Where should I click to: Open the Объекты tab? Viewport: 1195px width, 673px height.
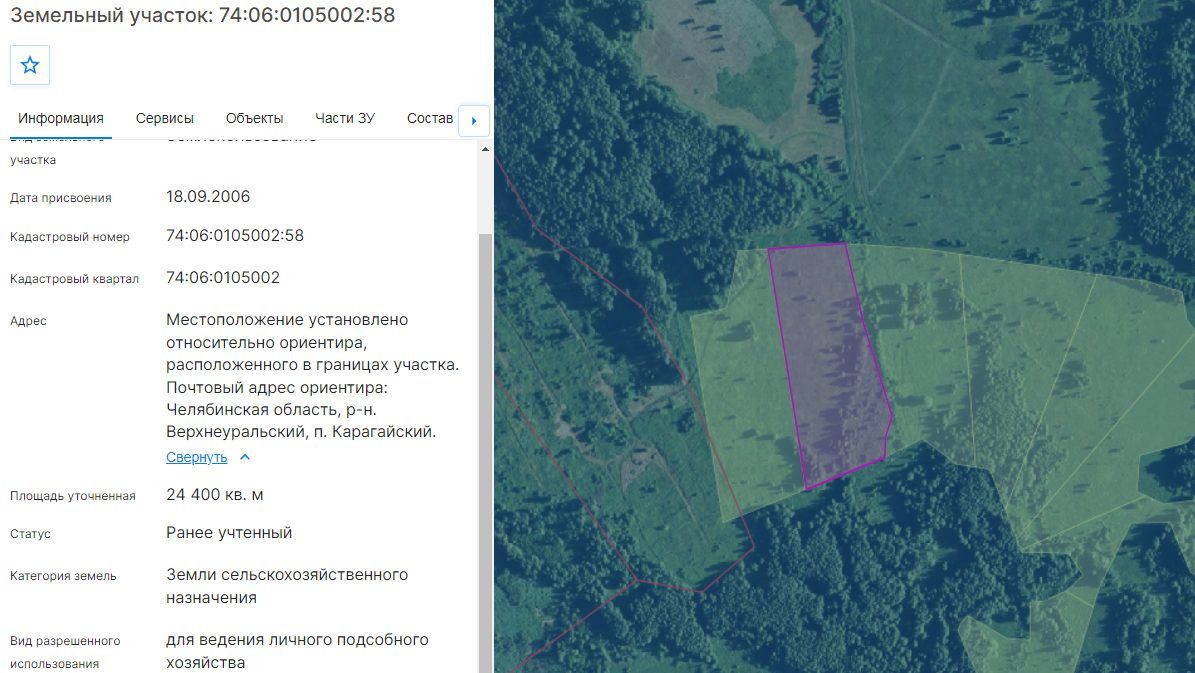tap(255, 118)
